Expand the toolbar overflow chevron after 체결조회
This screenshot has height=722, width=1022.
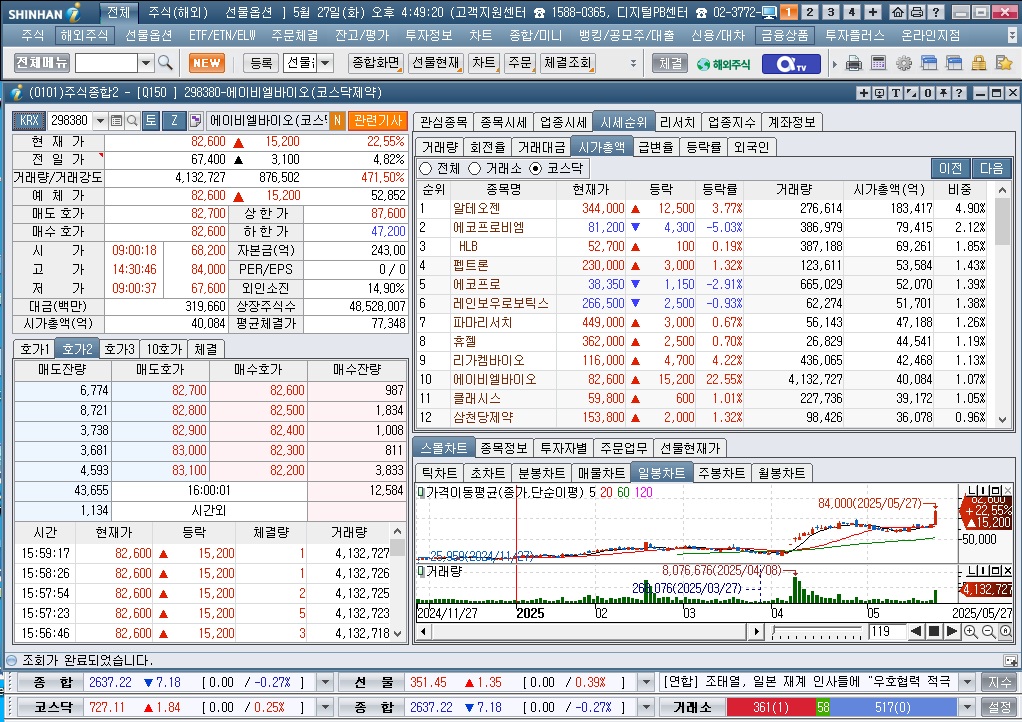click(x=633, y=63)
